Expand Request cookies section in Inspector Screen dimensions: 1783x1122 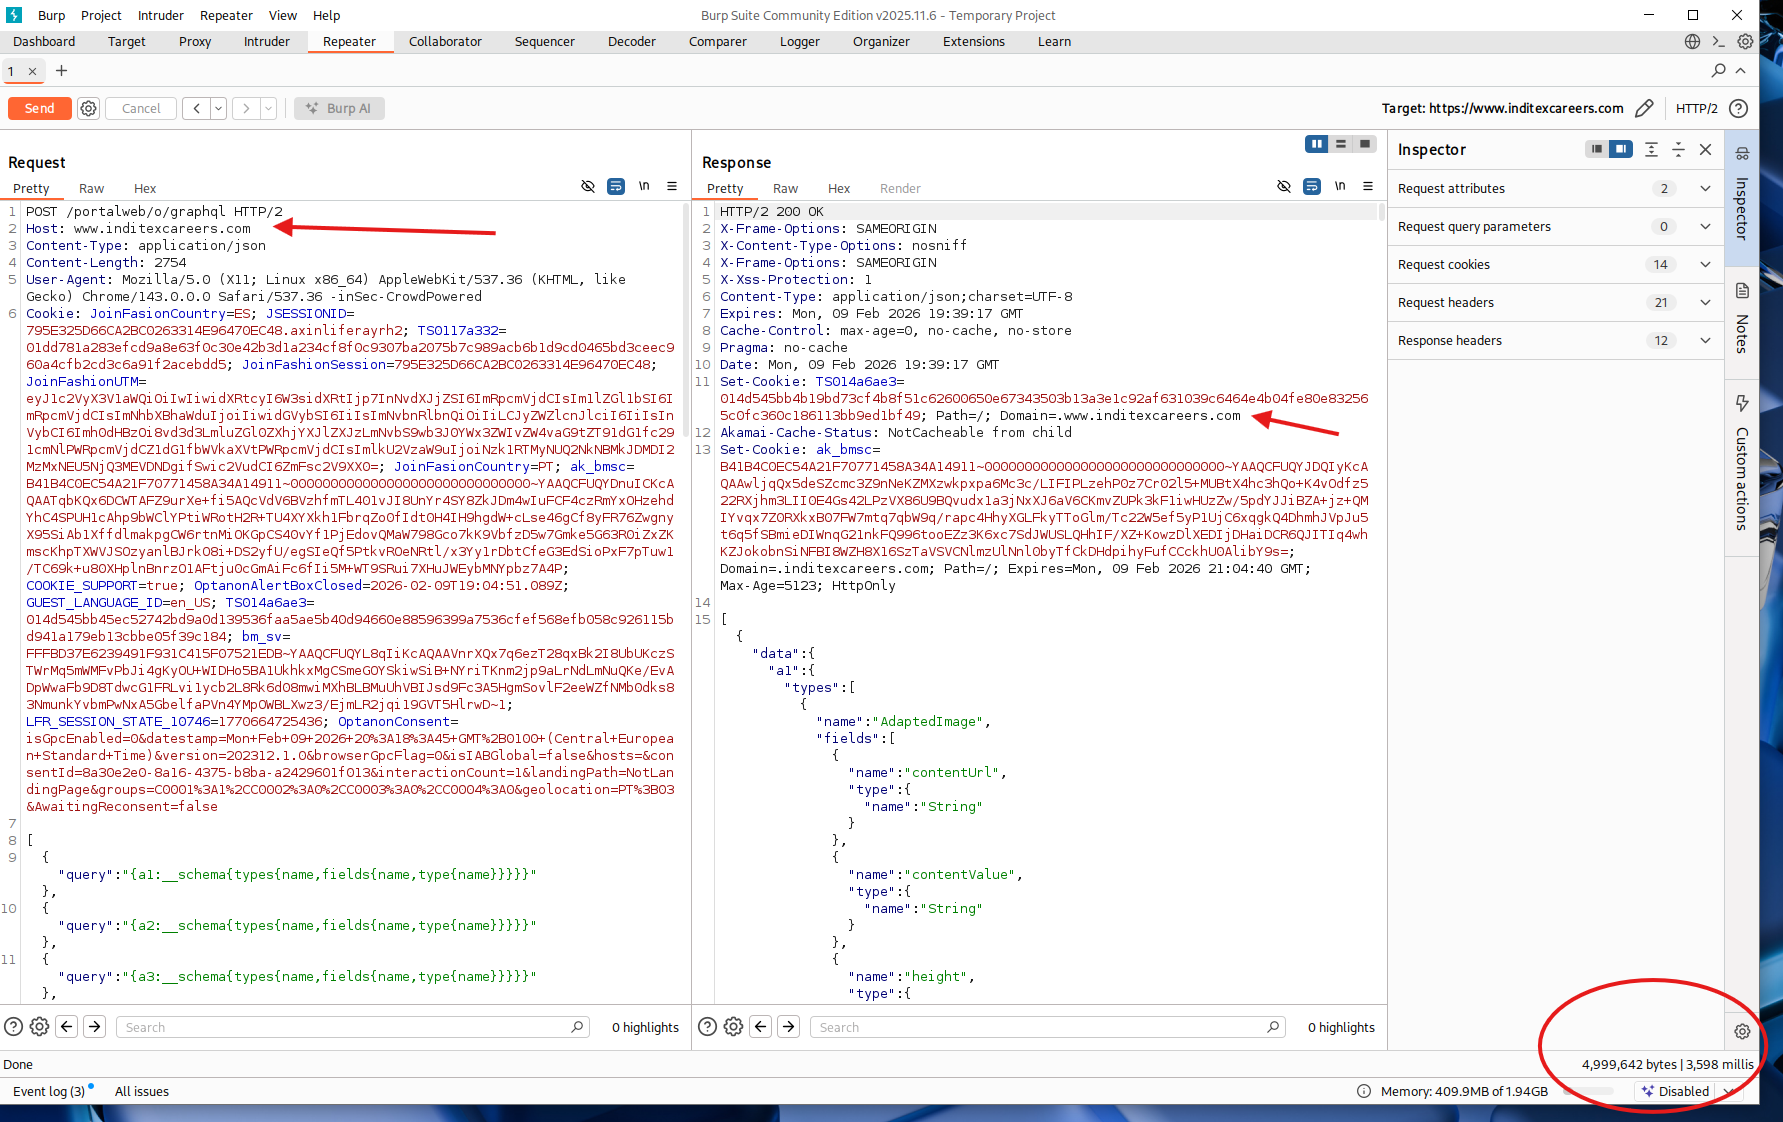point(1705,265)
